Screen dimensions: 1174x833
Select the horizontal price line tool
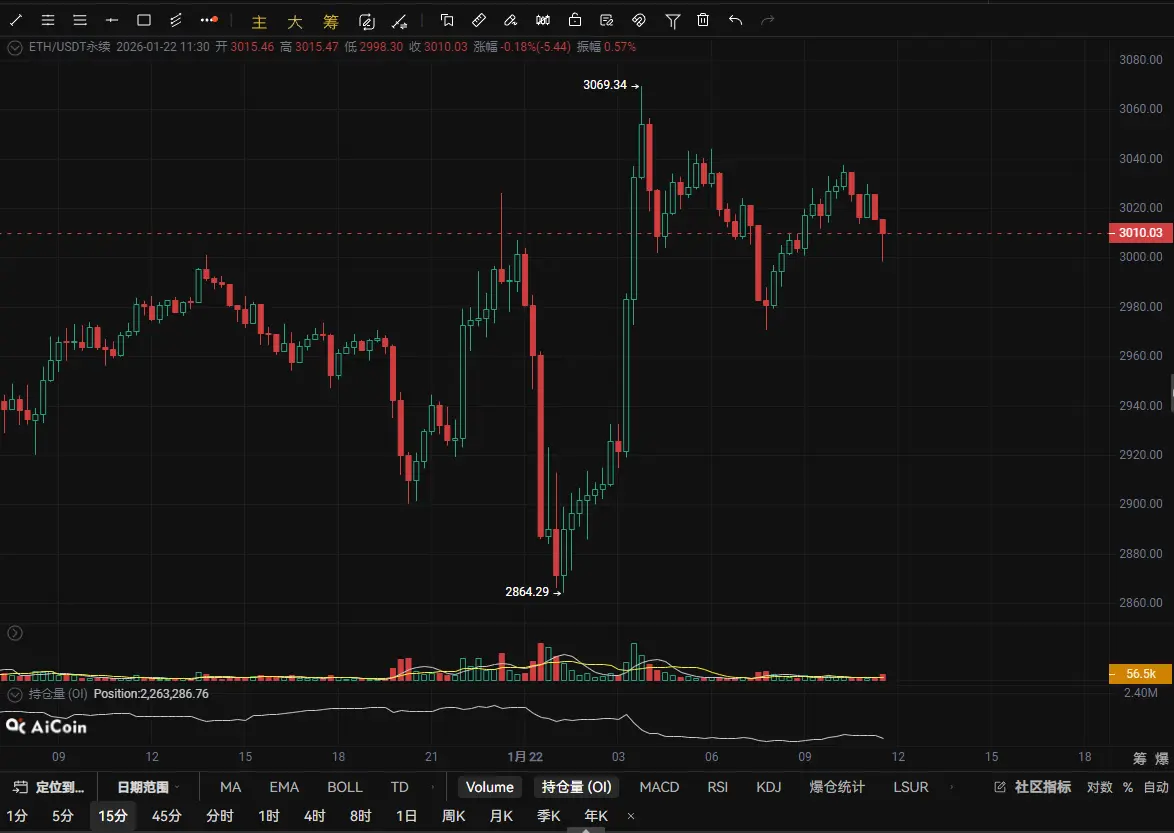coord(112,20)
